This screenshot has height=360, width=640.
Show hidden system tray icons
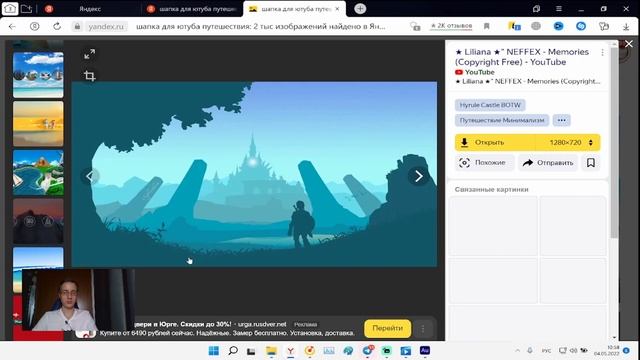coord(518,351)
